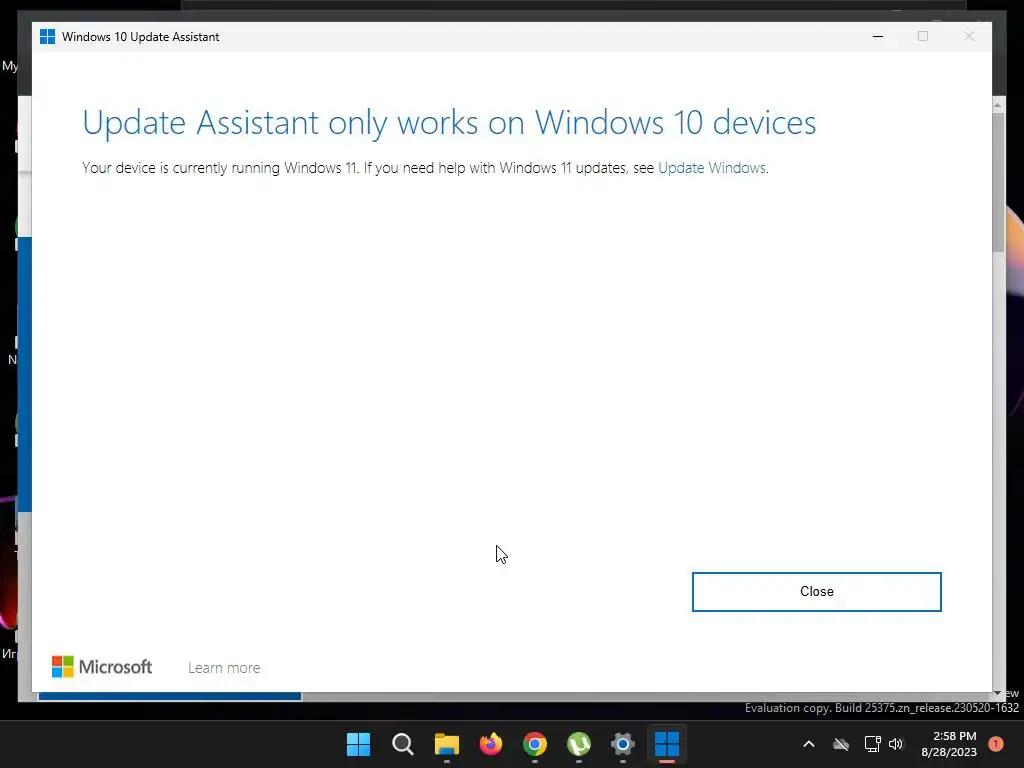
Task: Close the Update Assistant window with X
Action: 968,37
